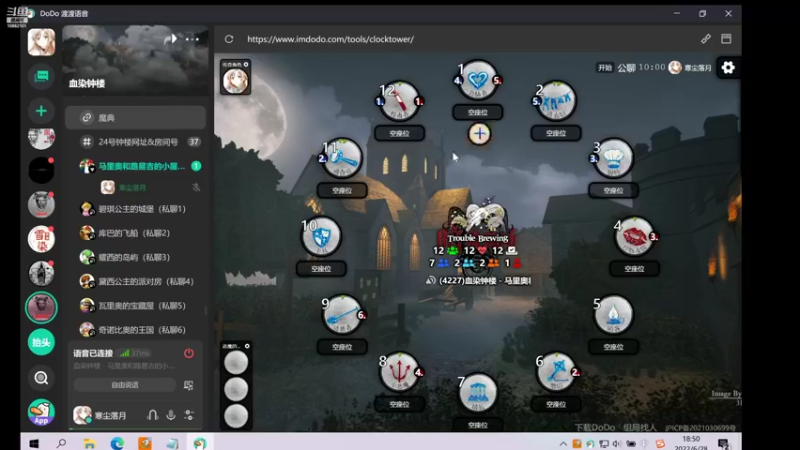The image size is (800, 450).
Task: Open seat 7 blue building role token
Action: click(478, 393)
